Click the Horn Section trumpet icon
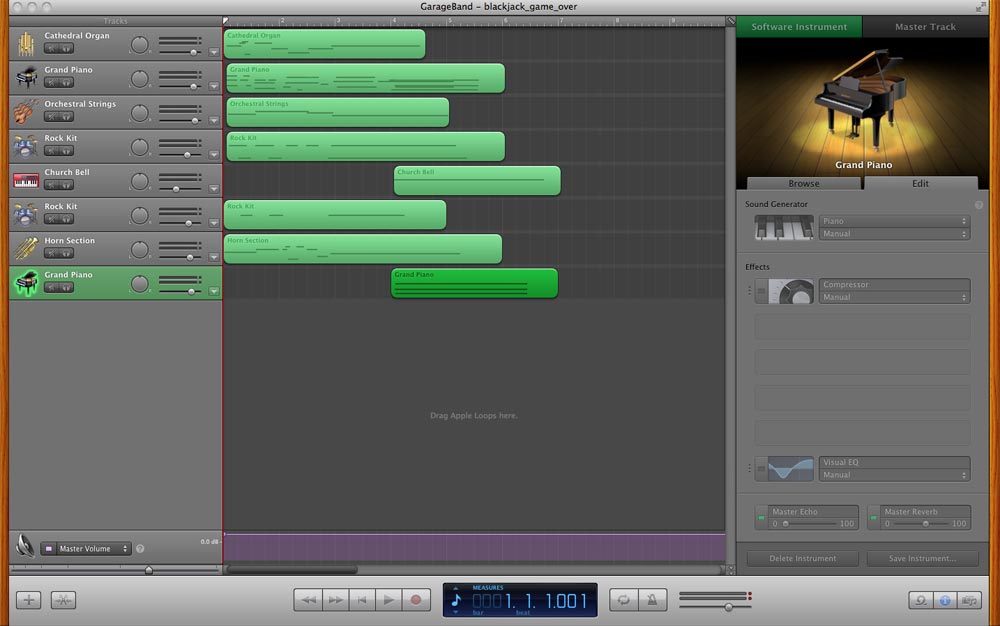The height and width of the screenshot is (626, 1000). 26,249
